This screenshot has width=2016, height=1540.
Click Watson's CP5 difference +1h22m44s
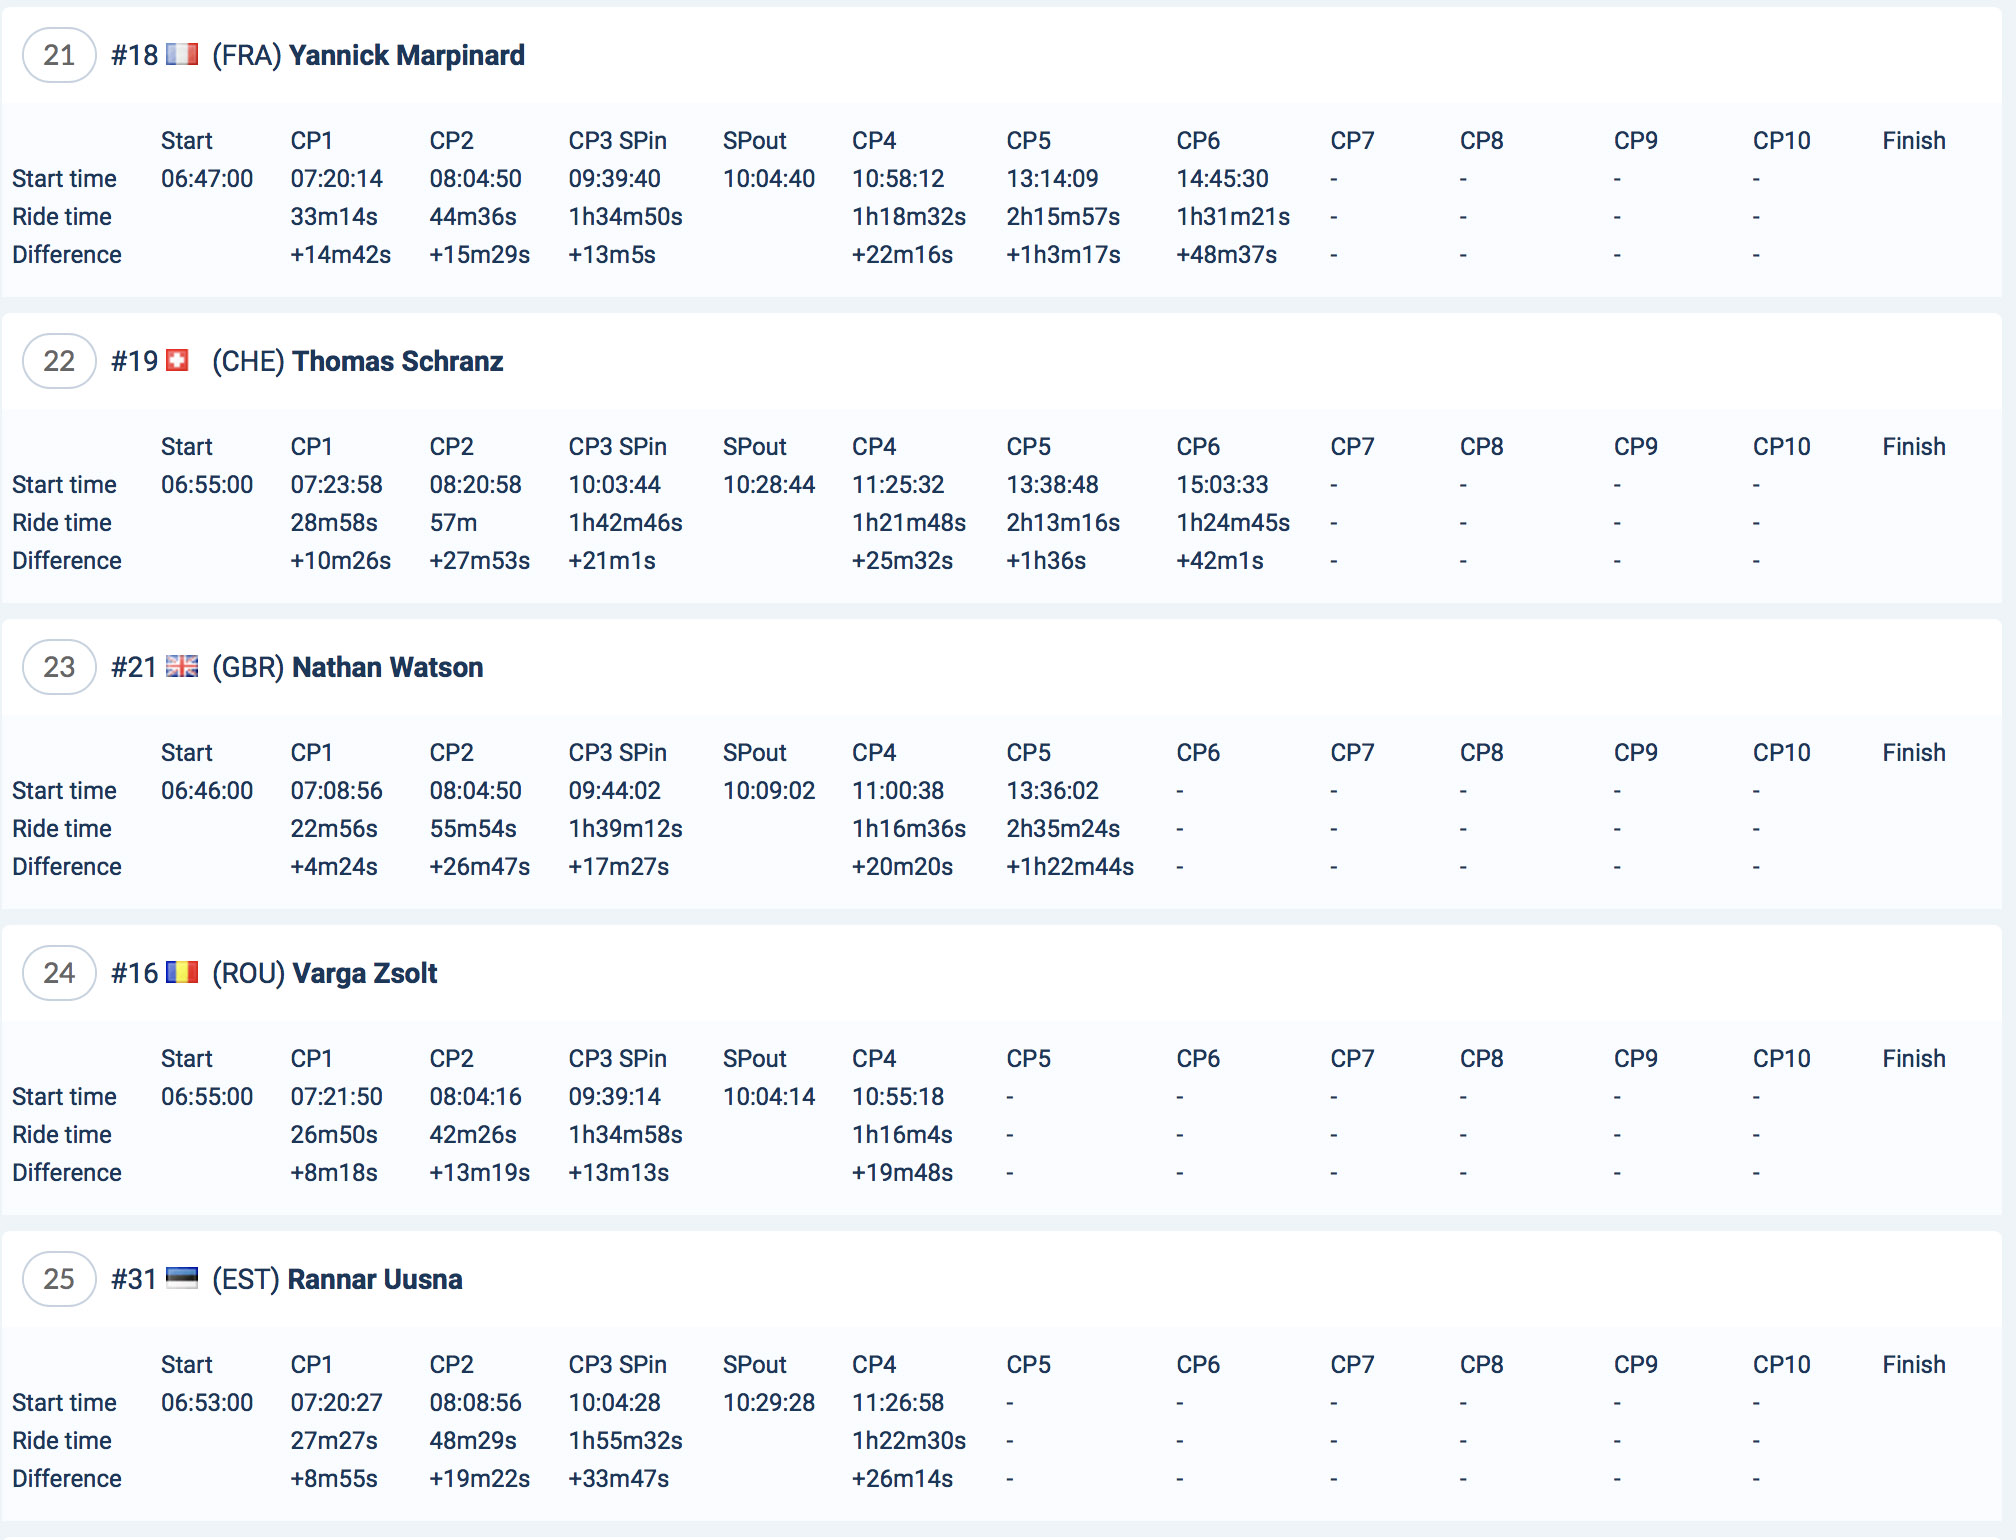click(1069, 867)
